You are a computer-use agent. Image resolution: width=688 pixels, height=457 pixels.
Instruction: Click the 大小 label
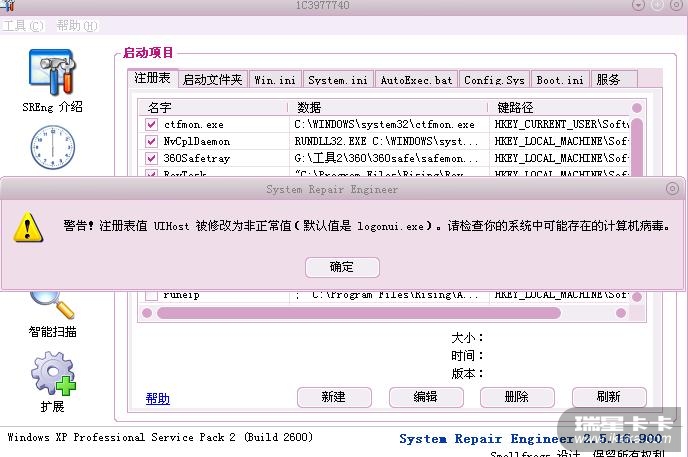[x=467, y=337]
